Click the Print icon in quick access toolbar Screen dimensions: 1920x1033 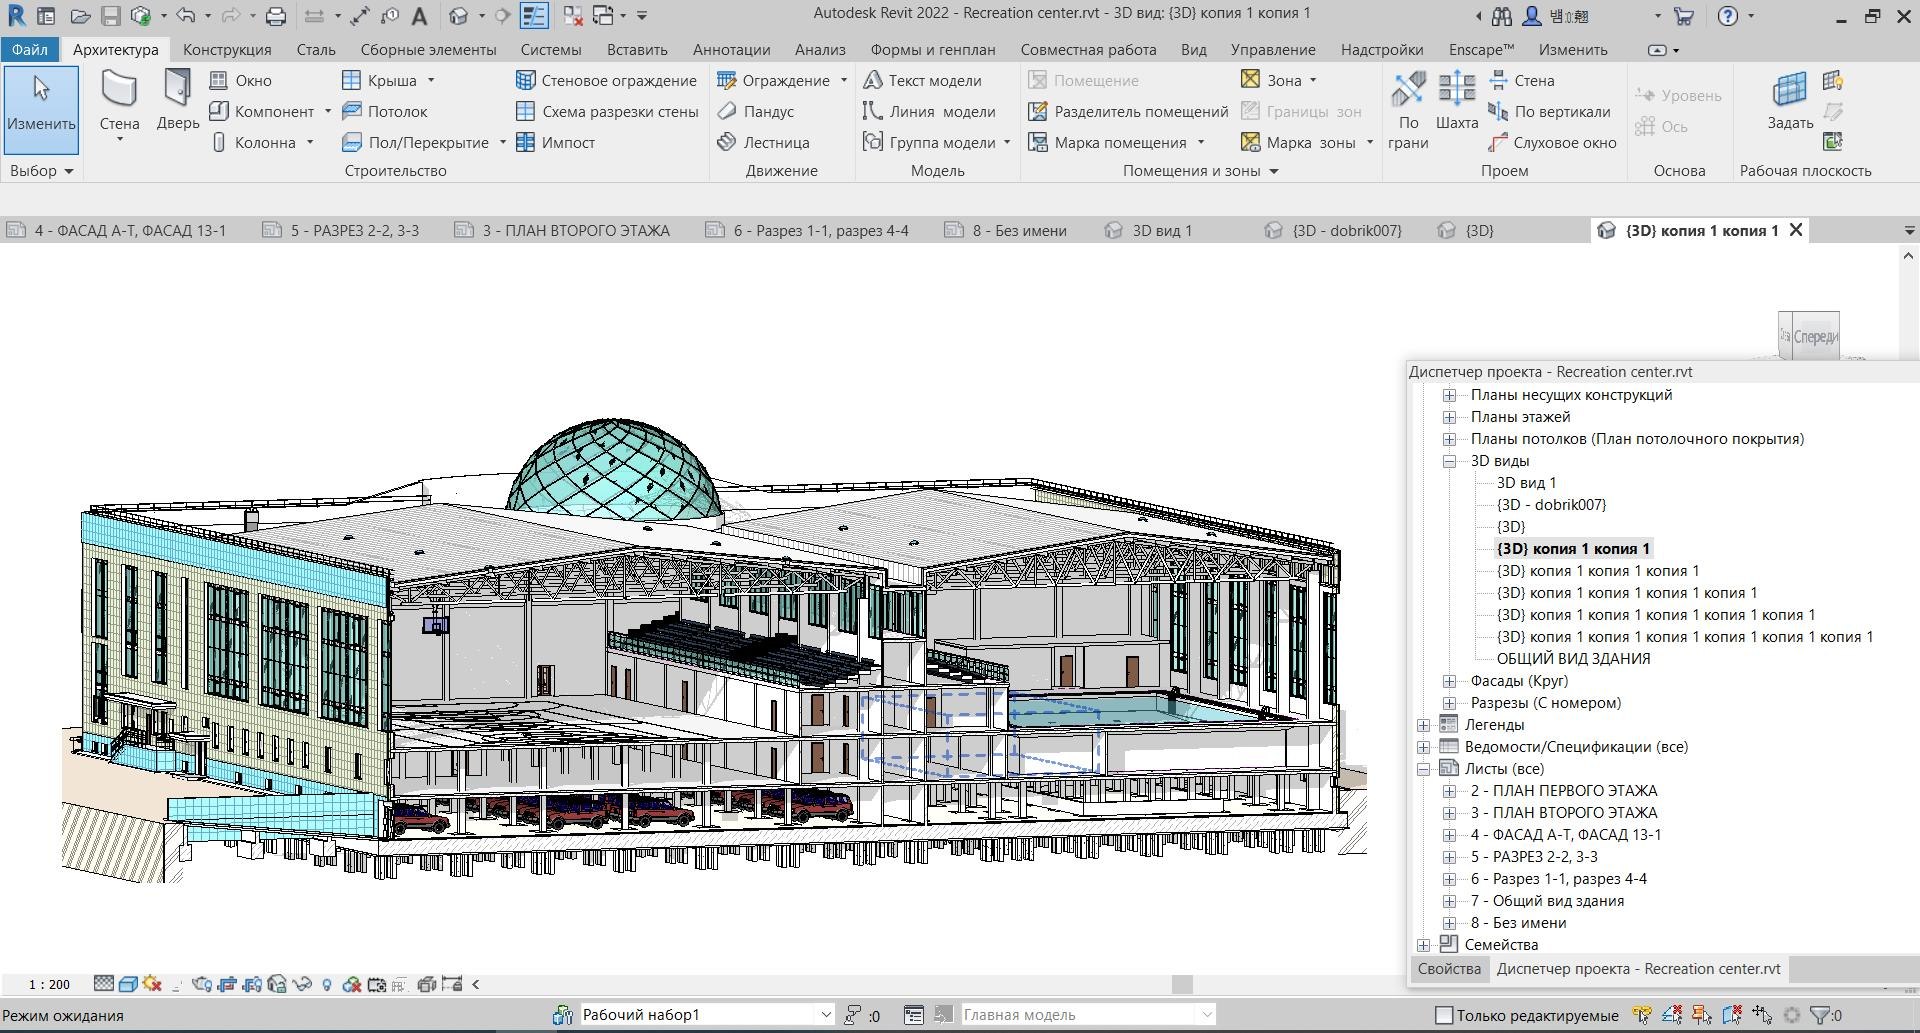pyautogui.click(x=276, y=16)
